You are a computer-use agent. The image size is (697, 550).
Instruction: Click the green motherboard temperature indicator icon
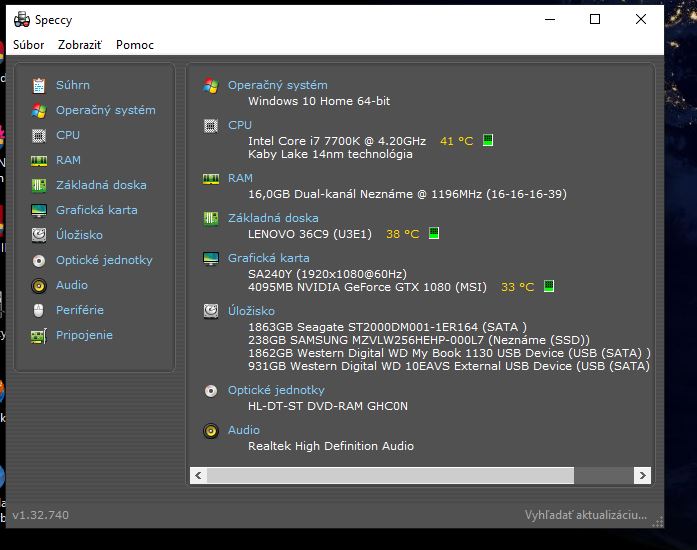434,233
